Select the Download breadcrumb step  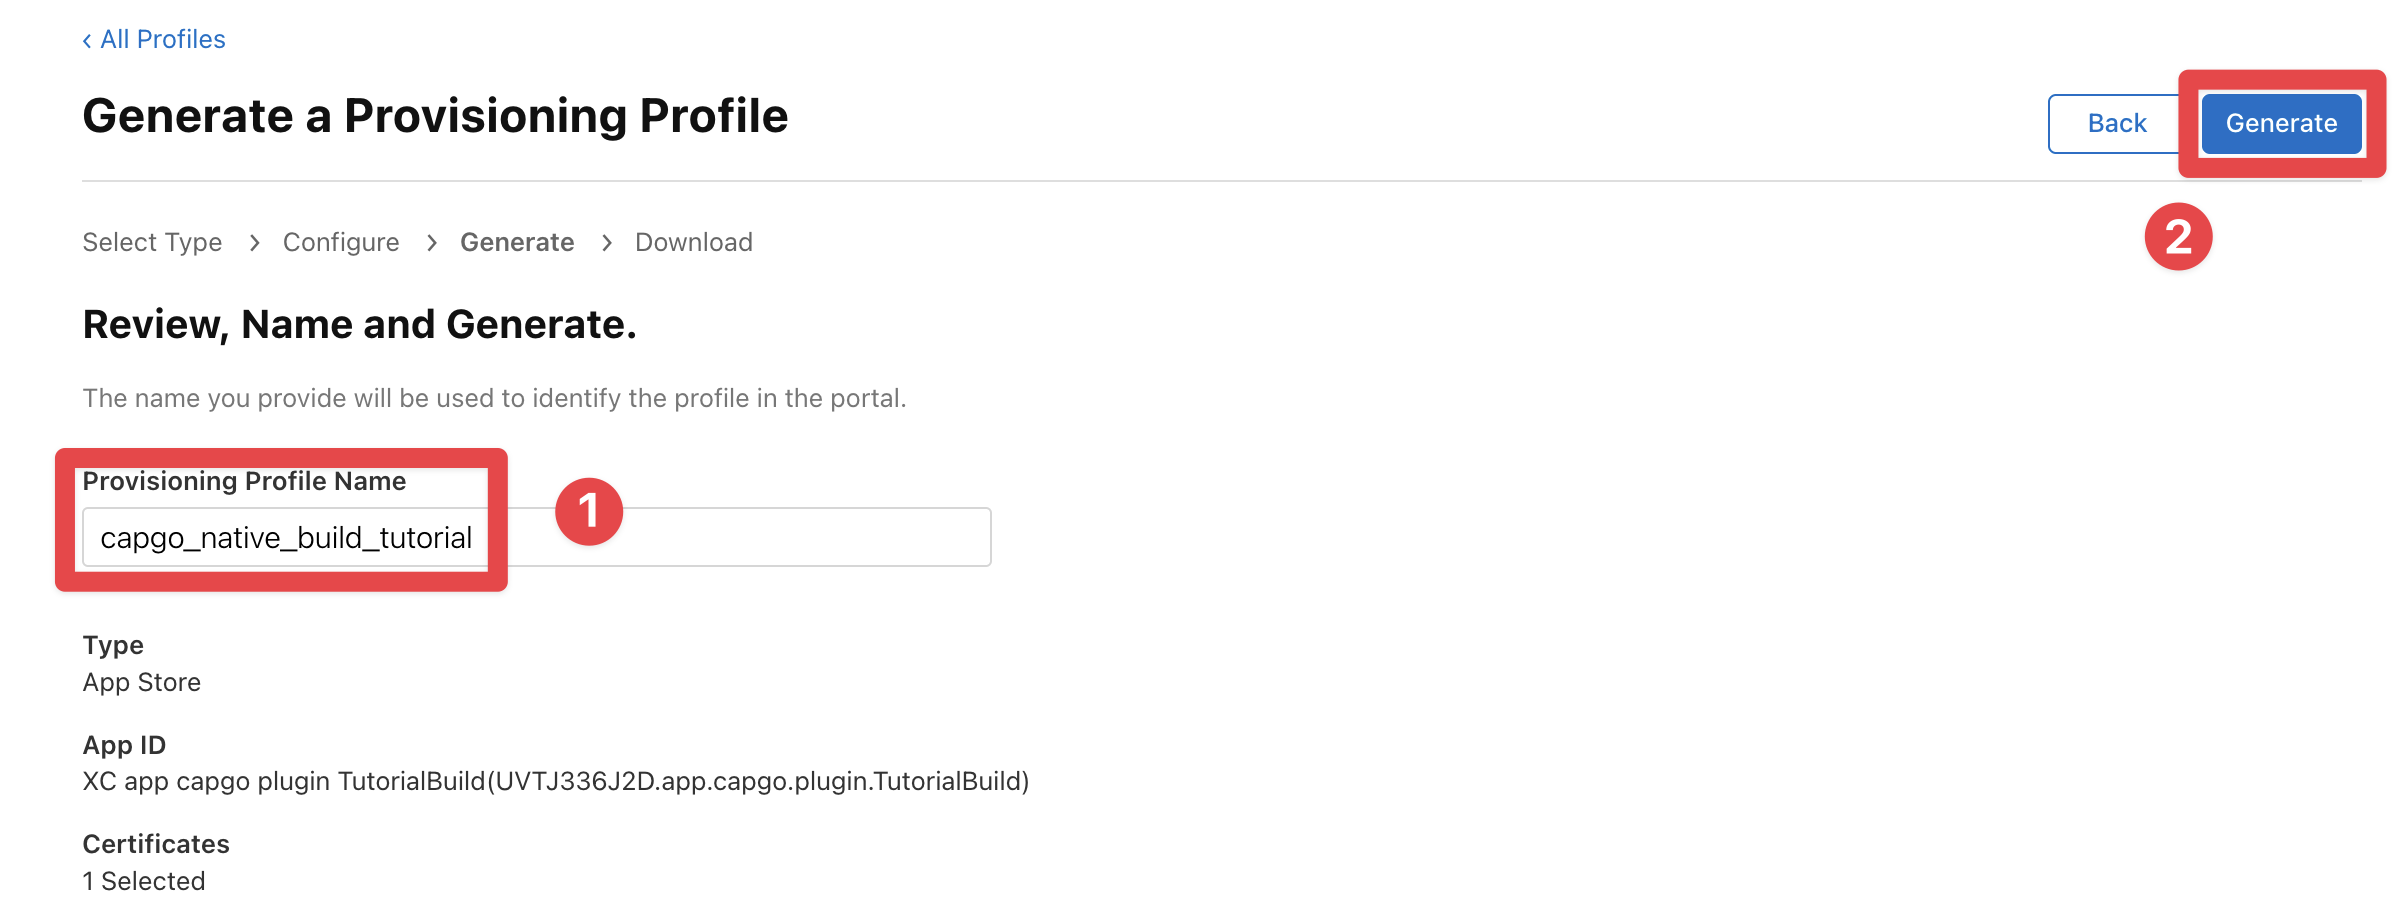(x=694, y=242)
